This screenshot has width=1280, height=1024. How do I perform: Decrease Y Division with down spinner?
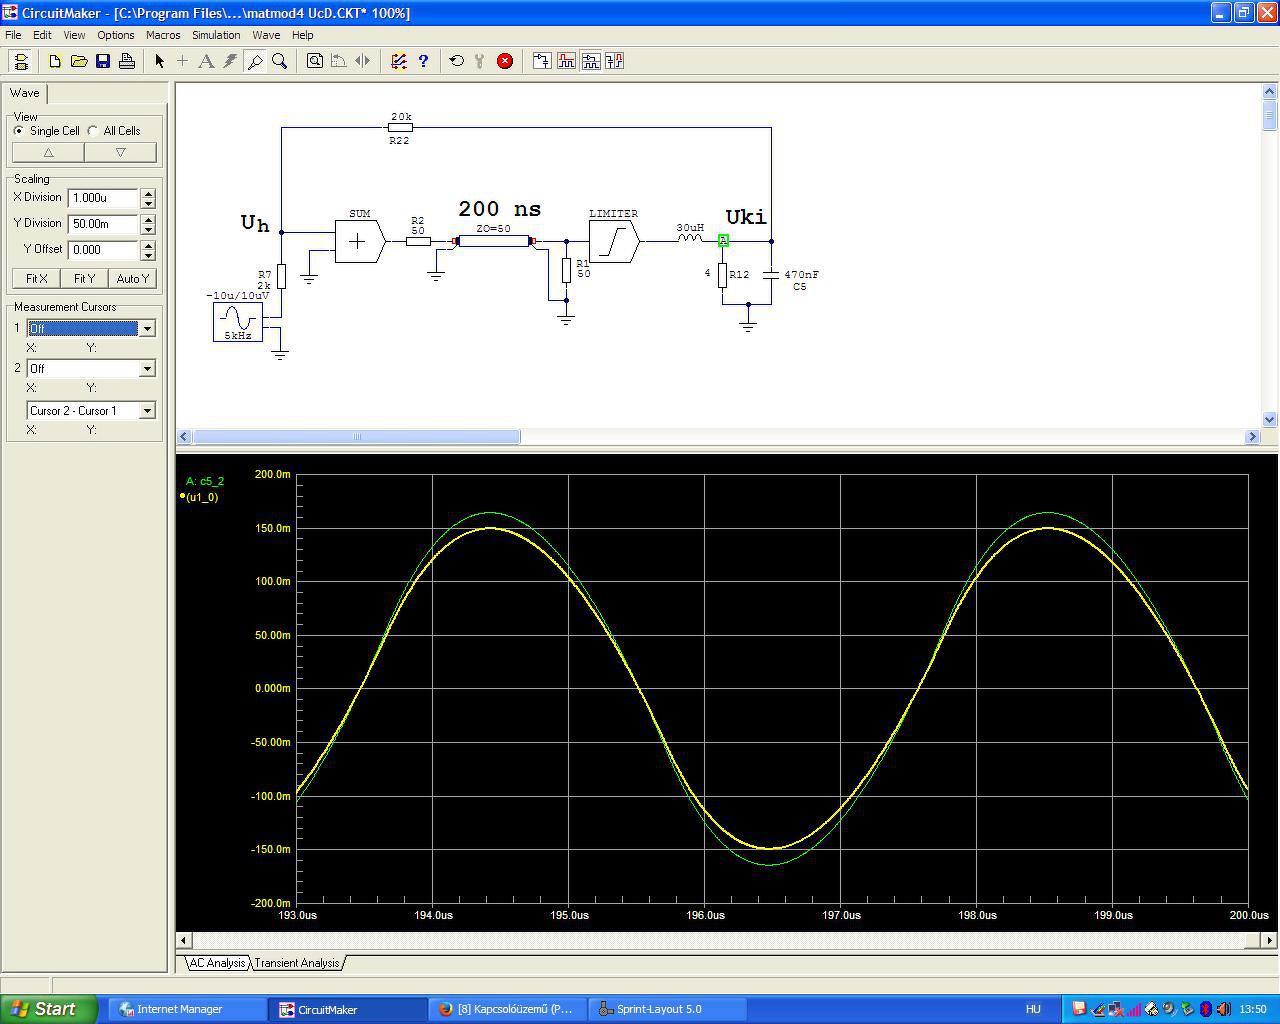(148, 229)
